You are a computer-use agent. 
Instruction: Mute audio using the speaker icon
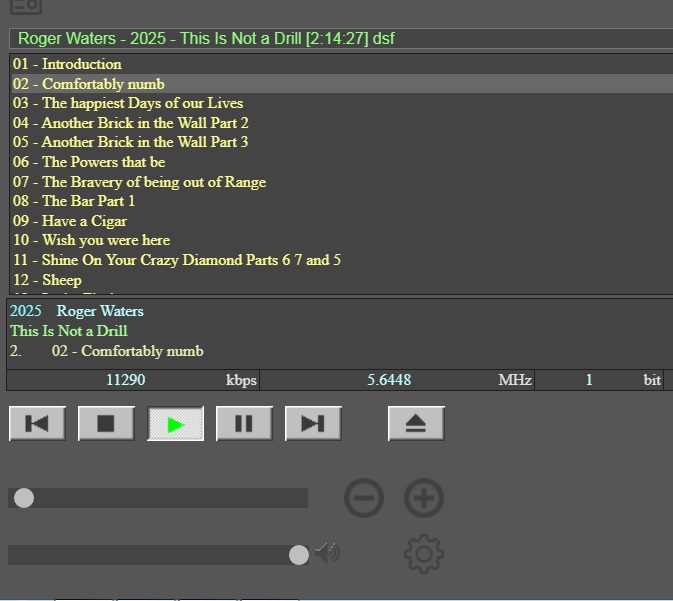328,552
